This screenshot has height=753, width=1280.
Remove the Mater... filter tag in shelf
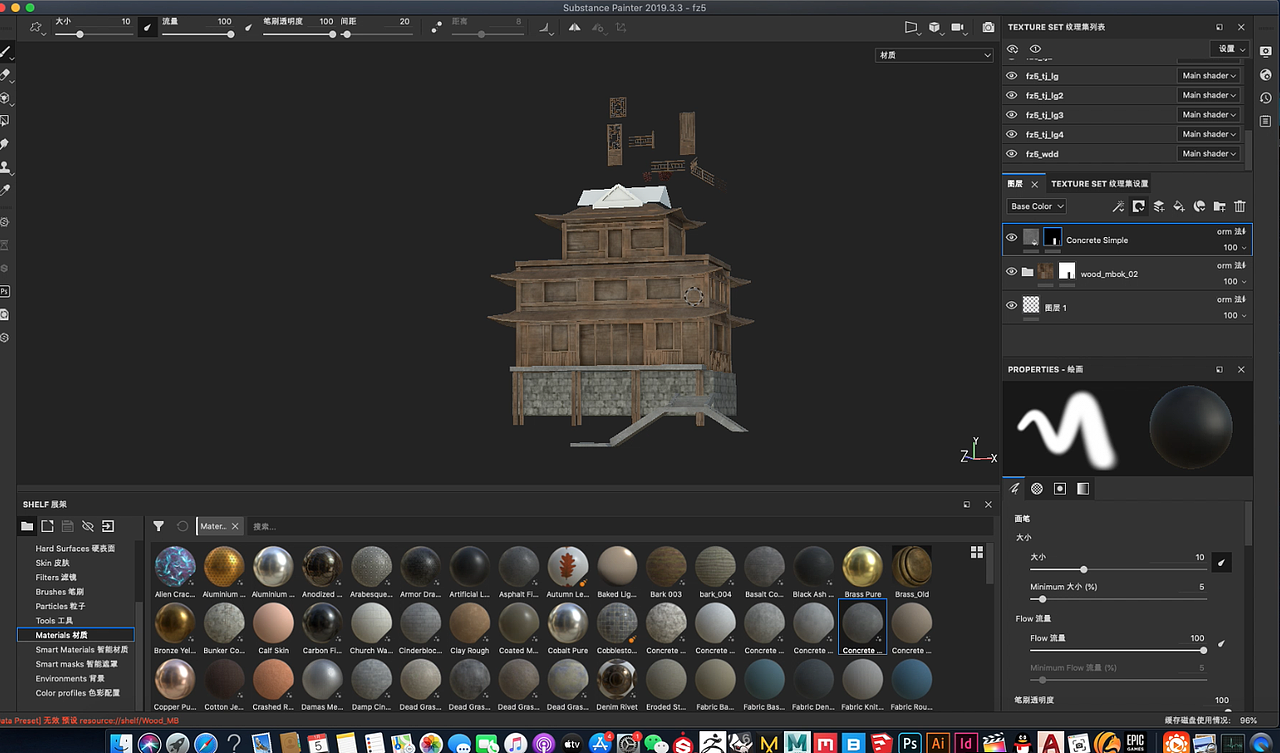tap(235, 526)
